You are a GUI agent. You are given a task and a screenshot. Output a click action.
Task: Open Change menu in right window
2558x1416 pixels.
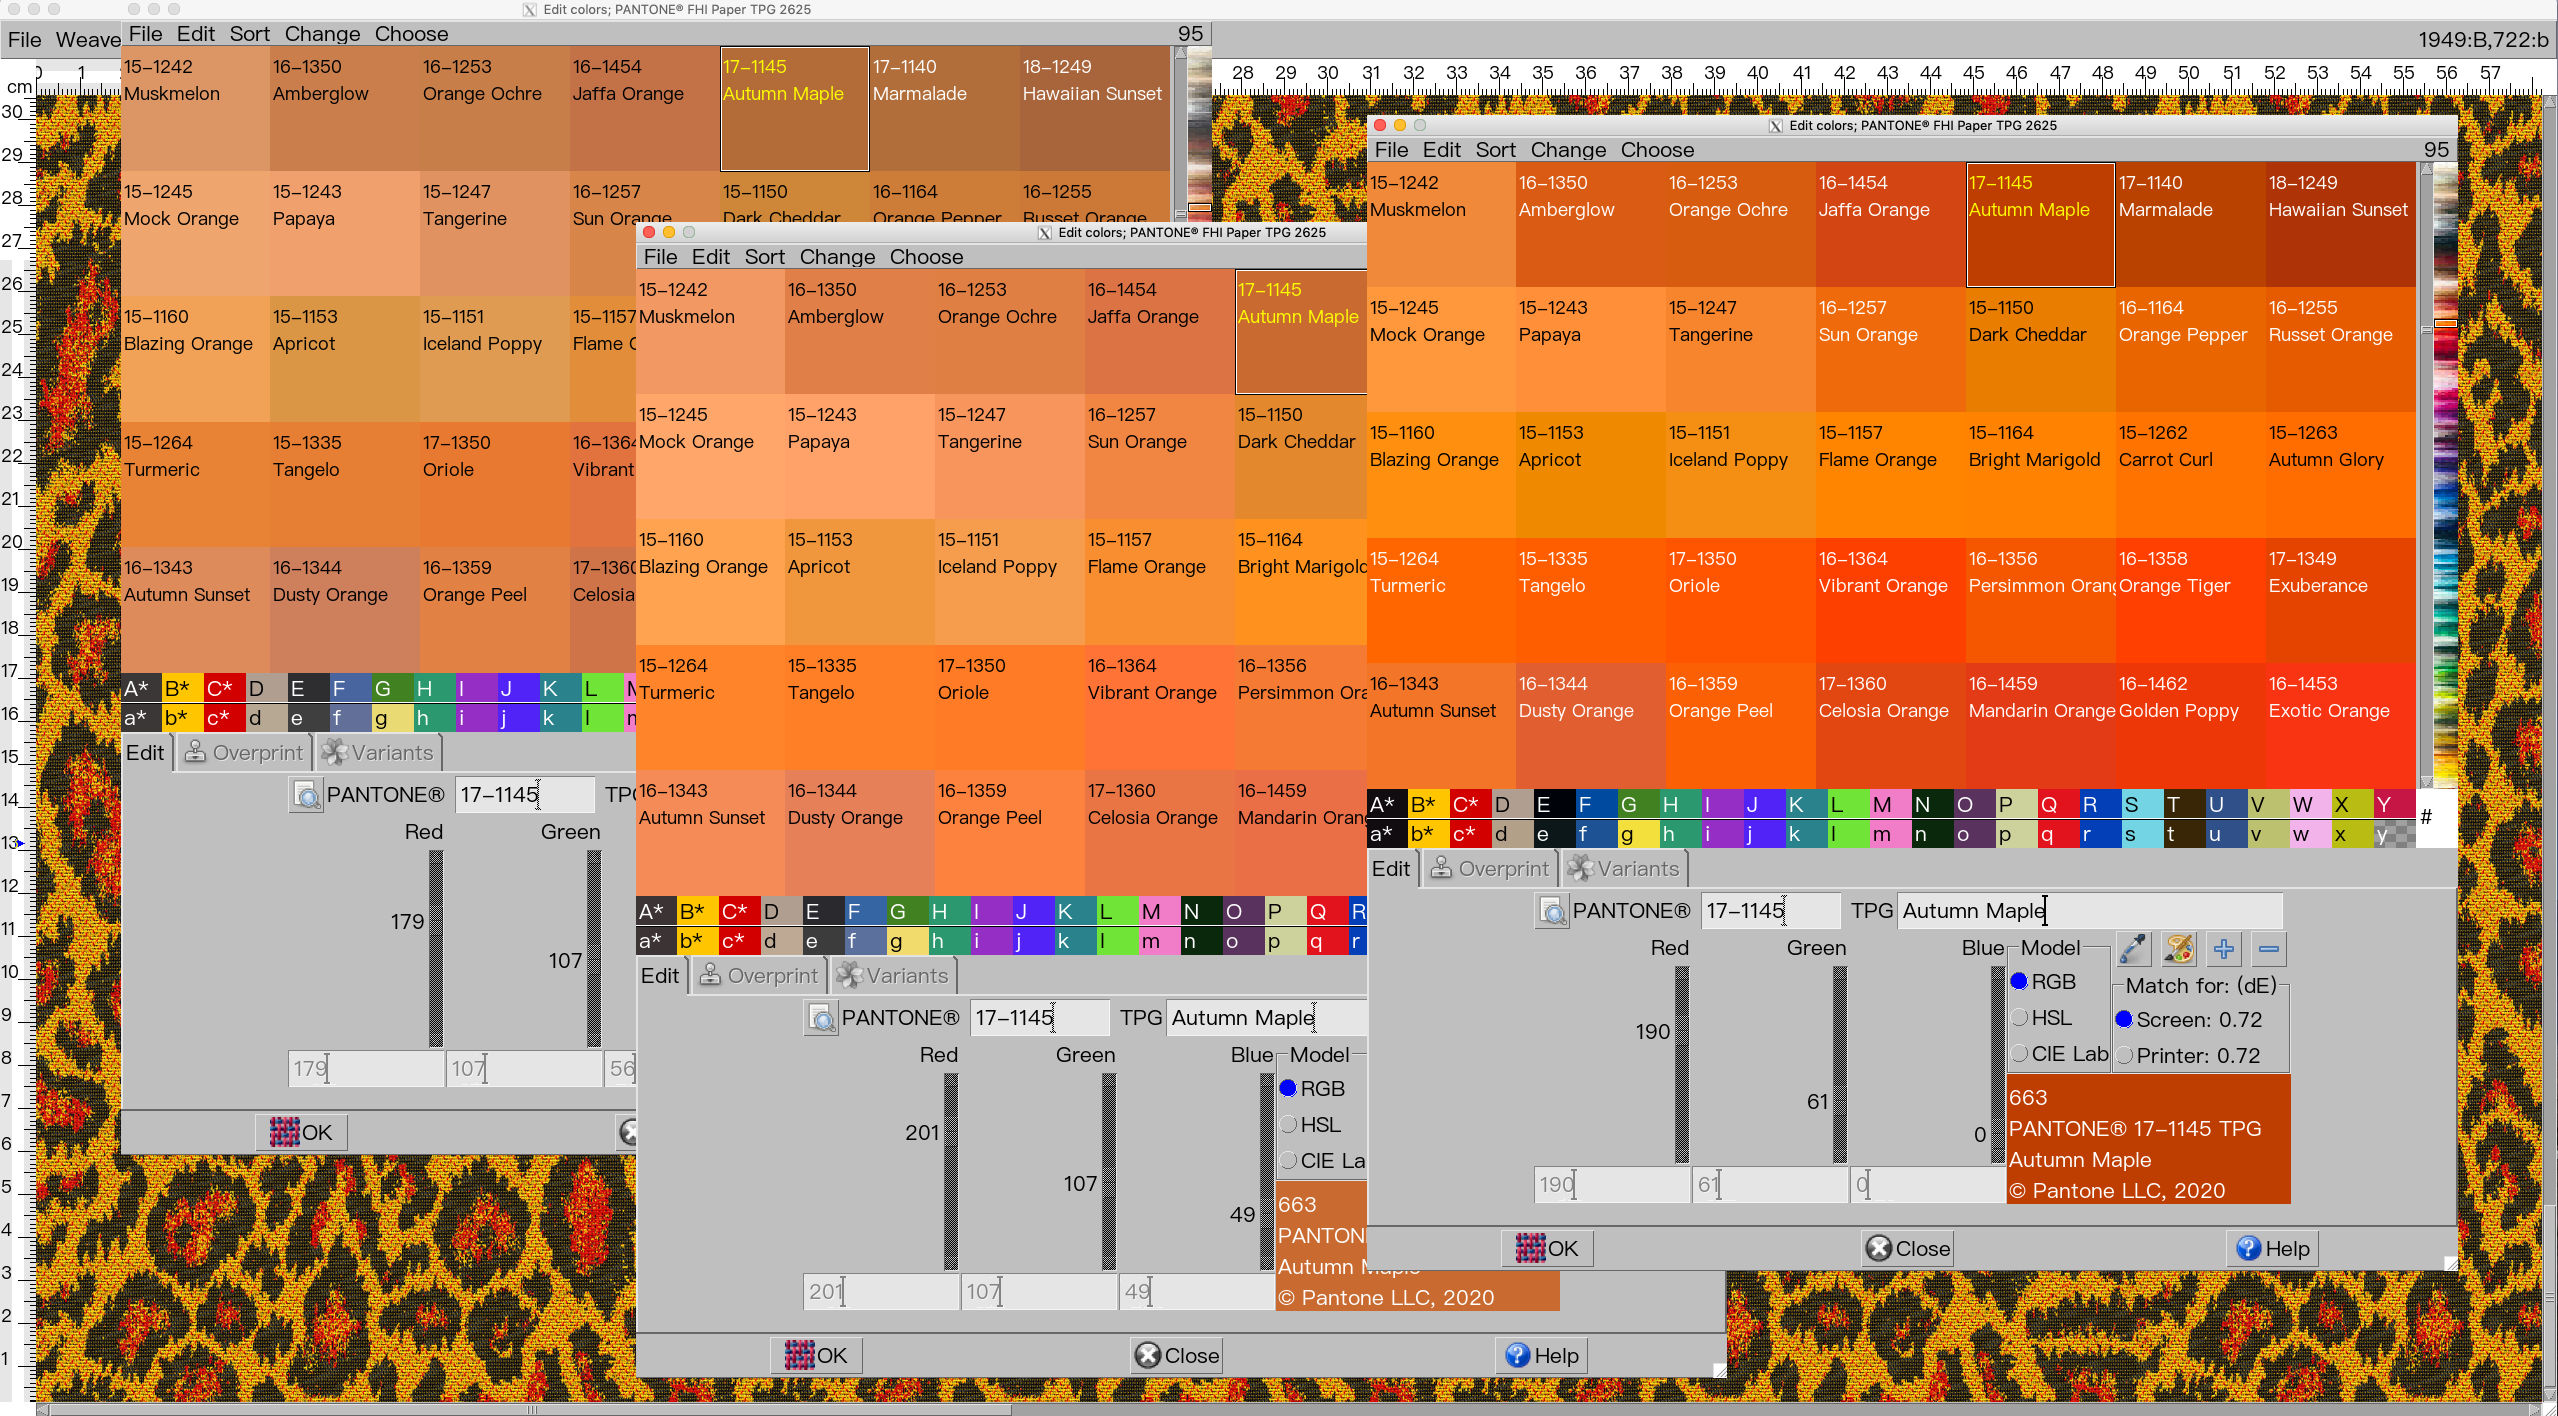point(1568,150)
